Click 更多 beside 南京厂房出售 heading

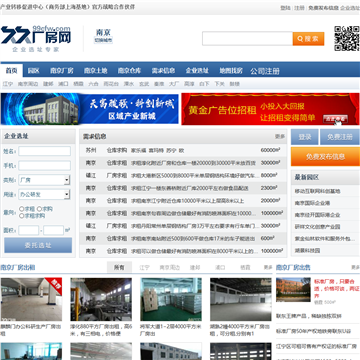(x=355, y=267)
